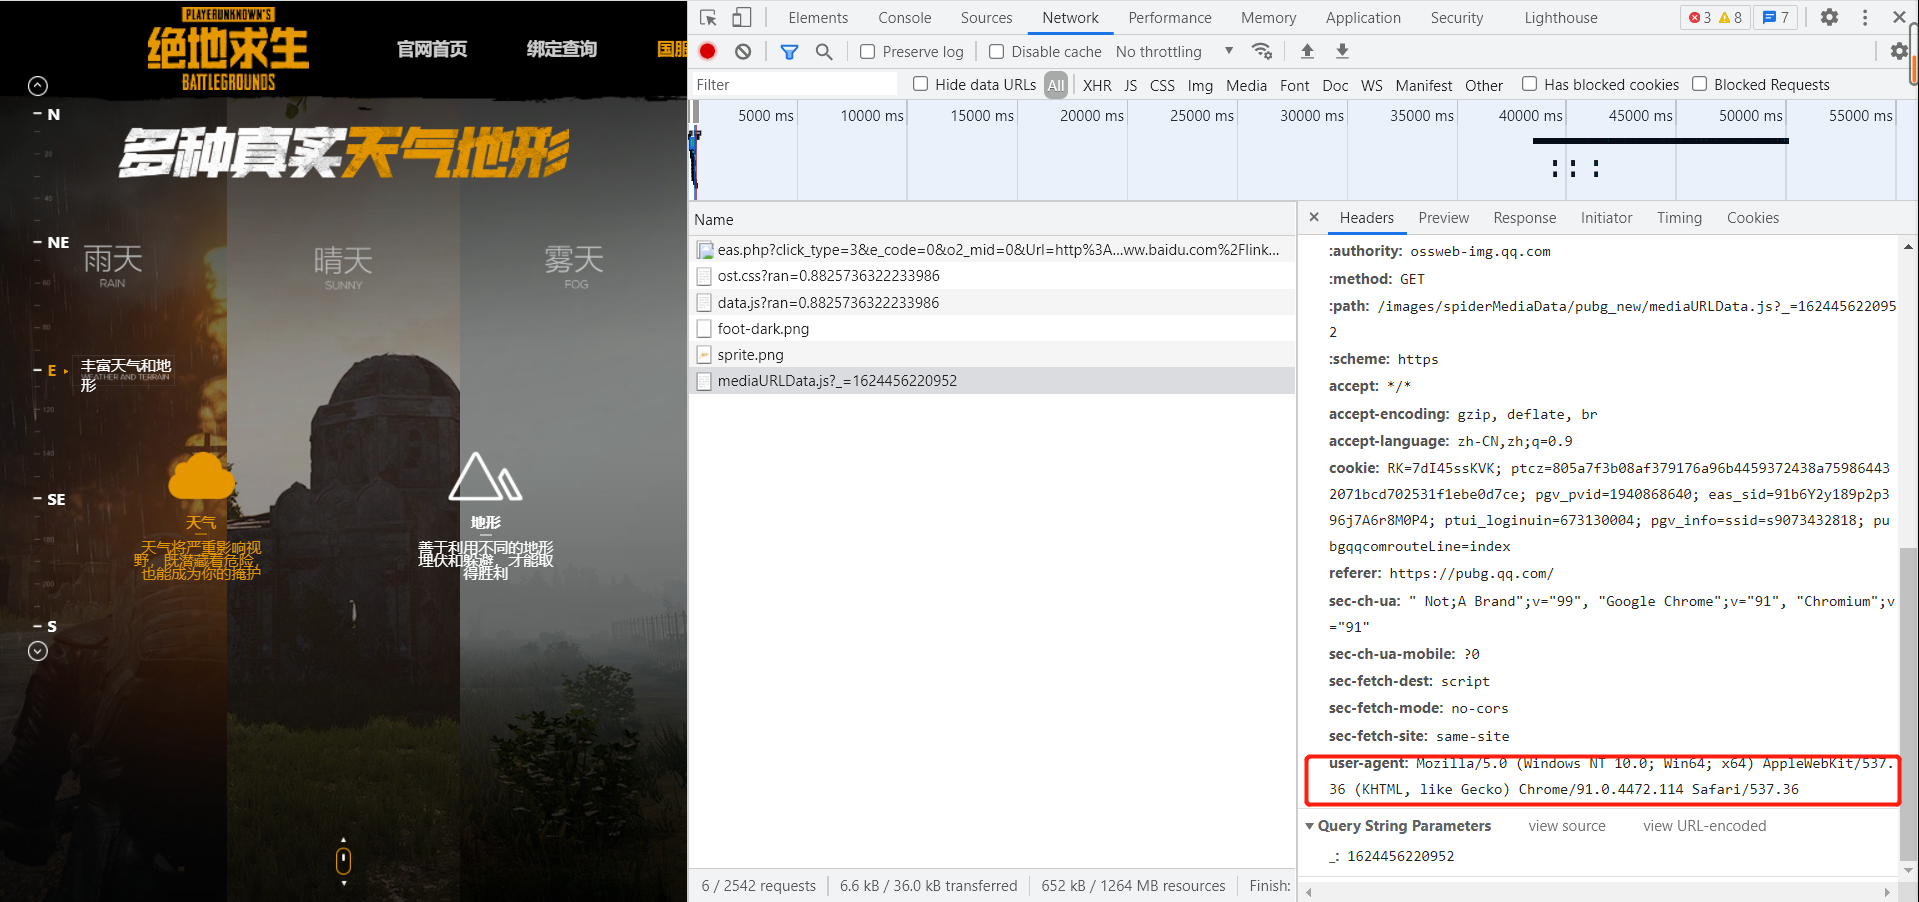Stop recording network log
Viewport: 1919px width, 902px height.
click(708, 51)
